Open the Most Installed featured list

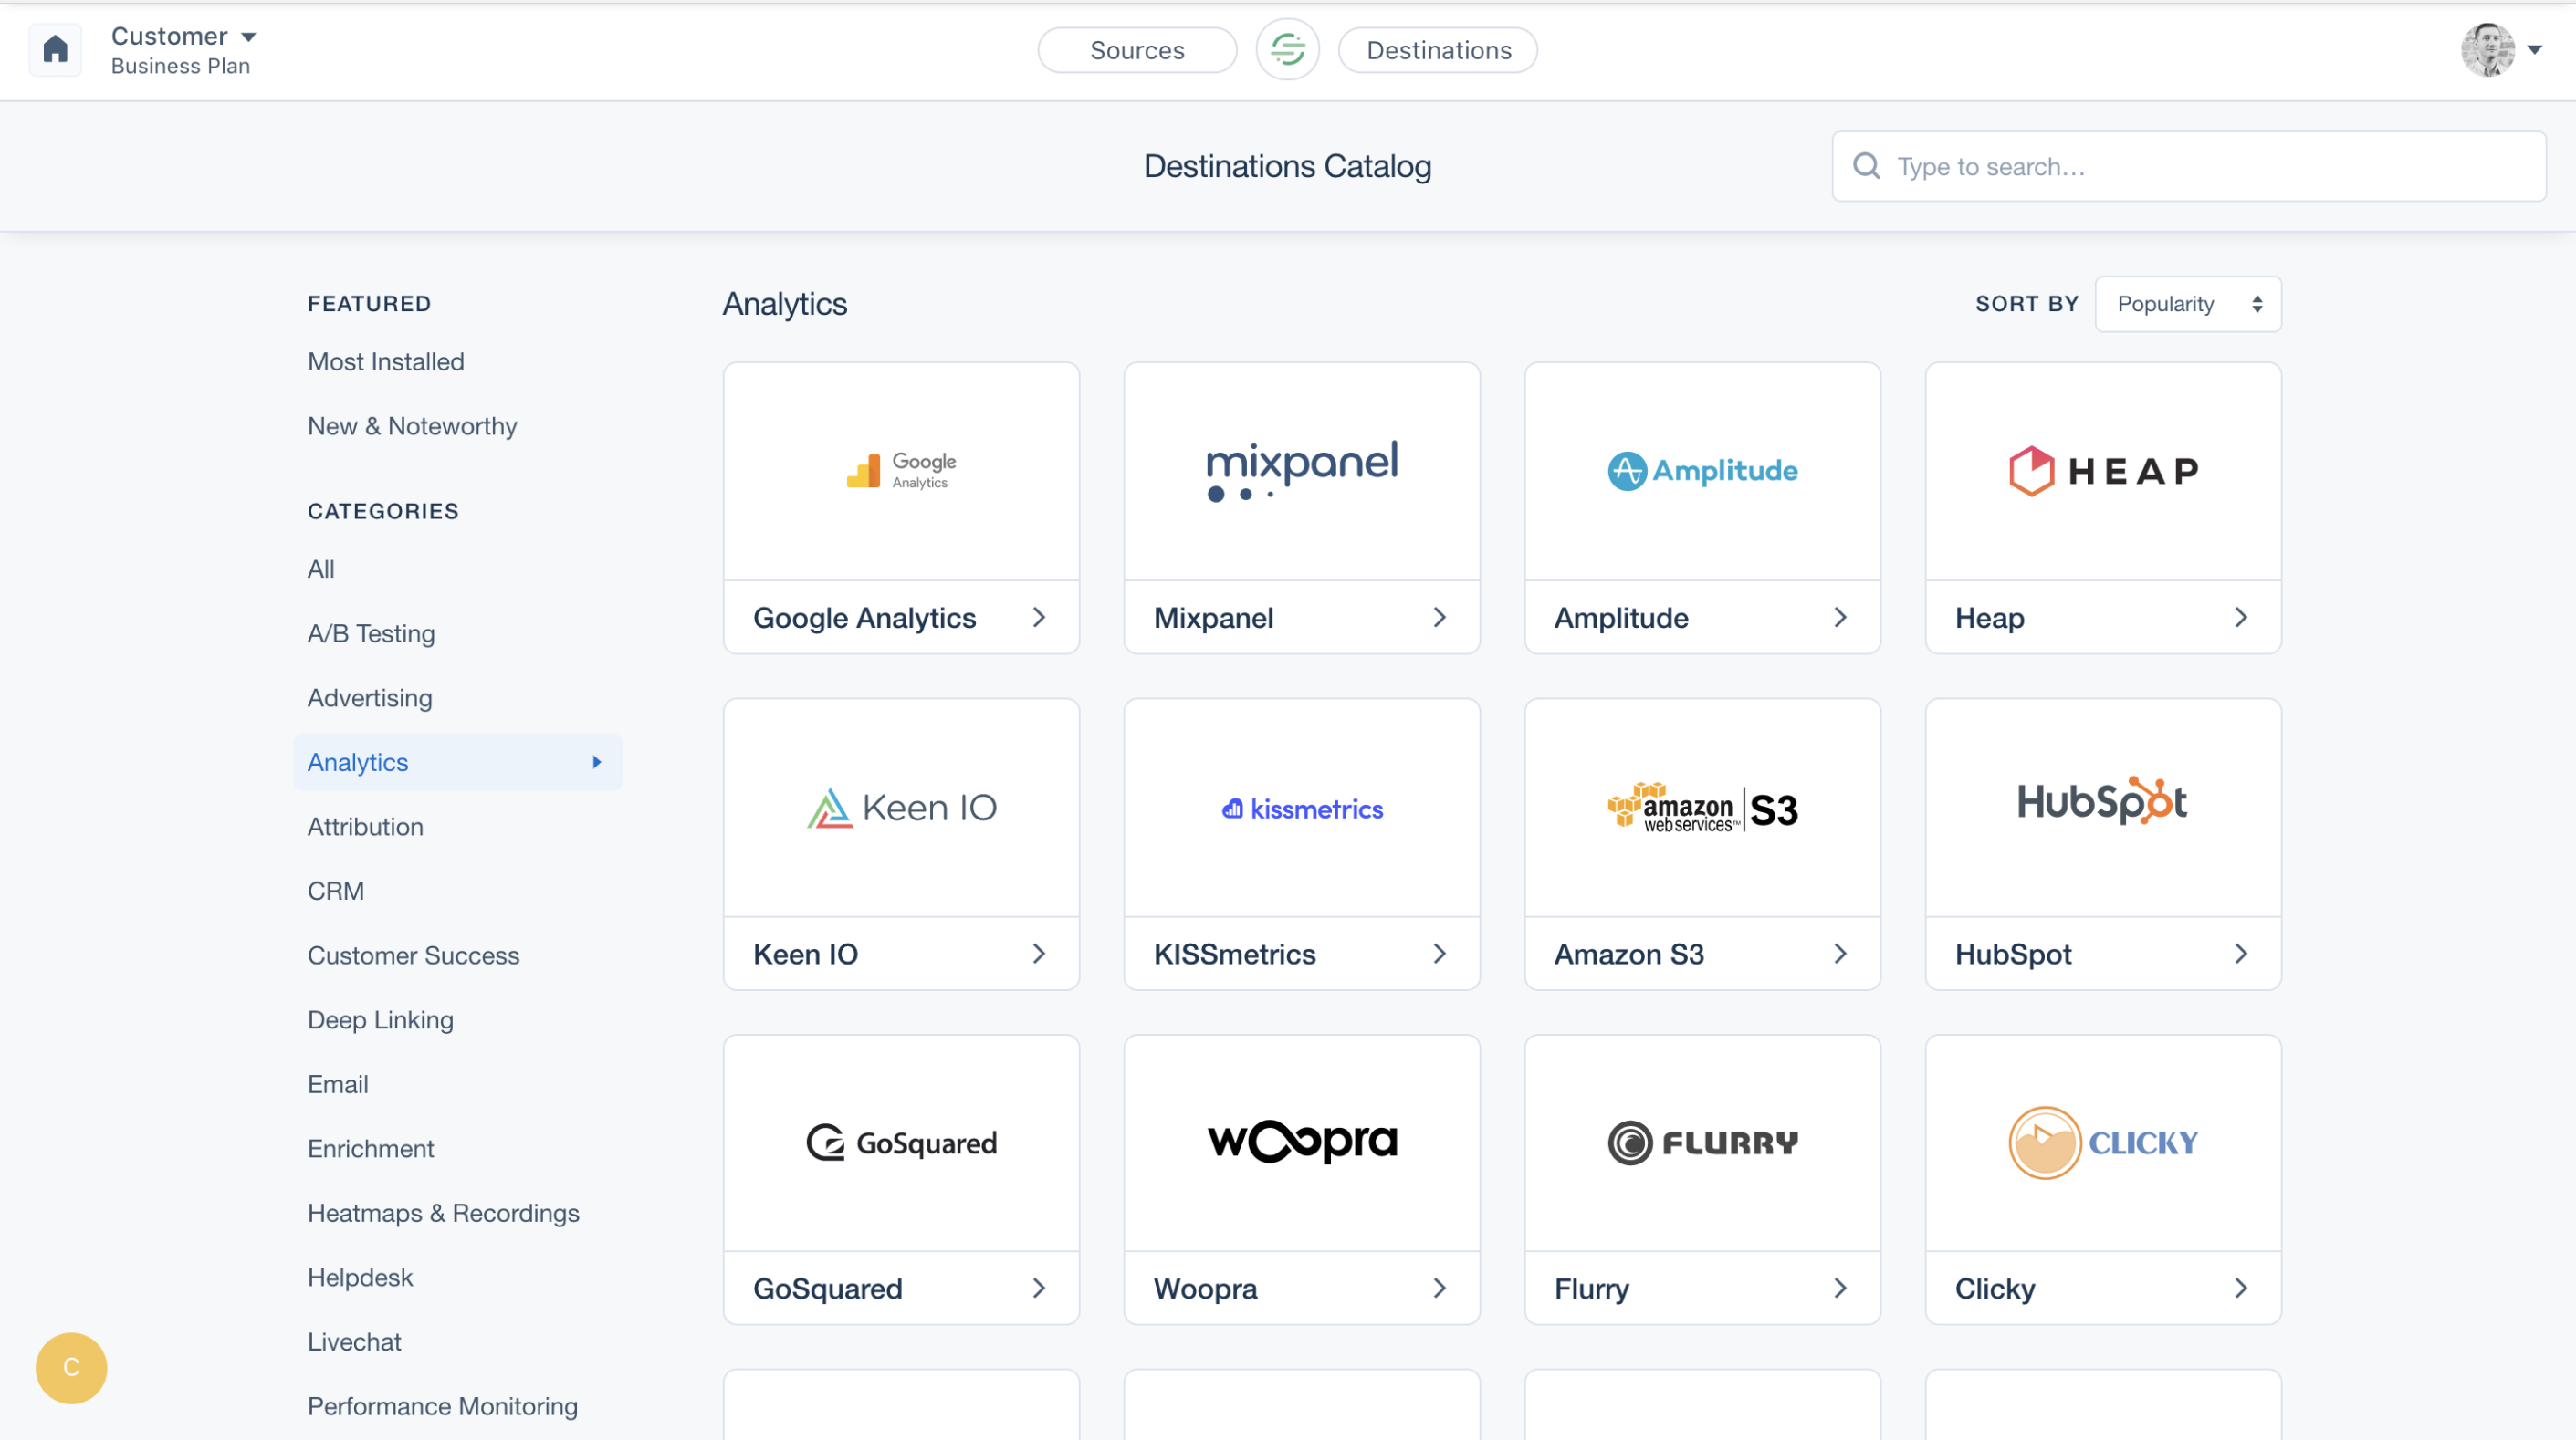point(386,362)
